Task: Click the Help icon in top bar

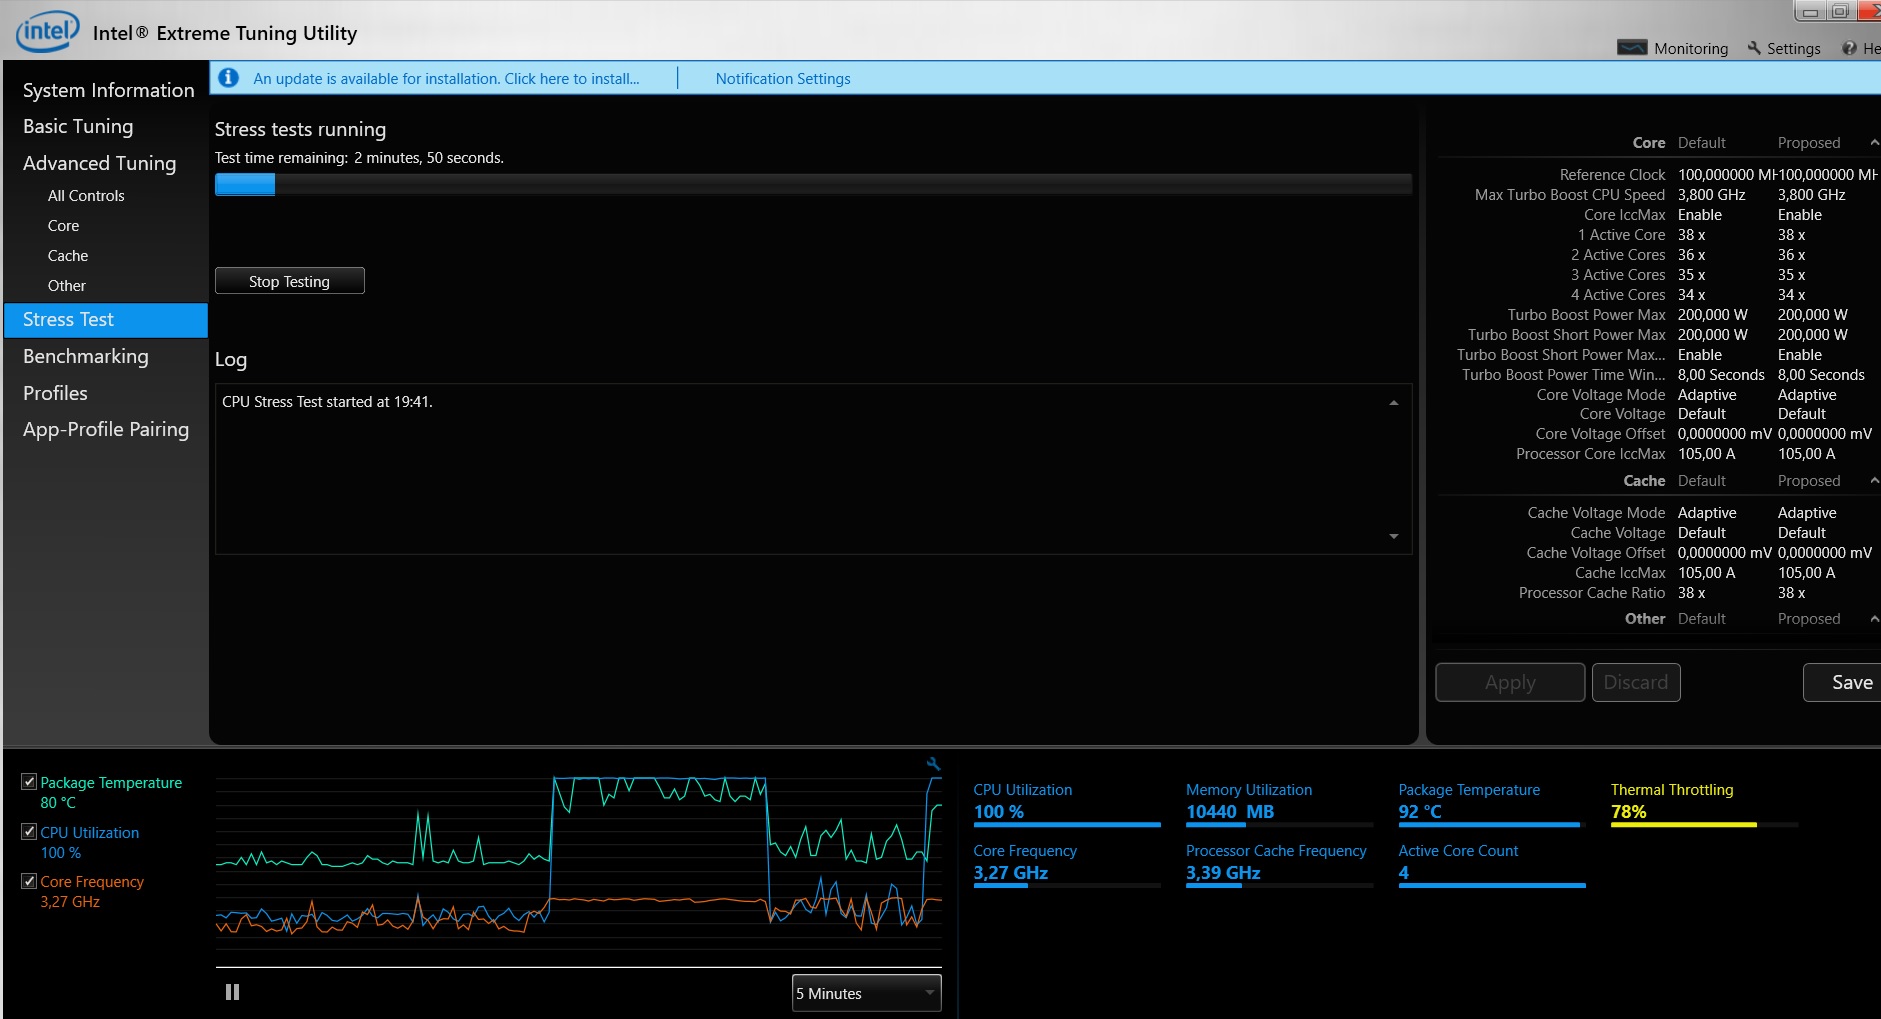Action: [1849, 48]
